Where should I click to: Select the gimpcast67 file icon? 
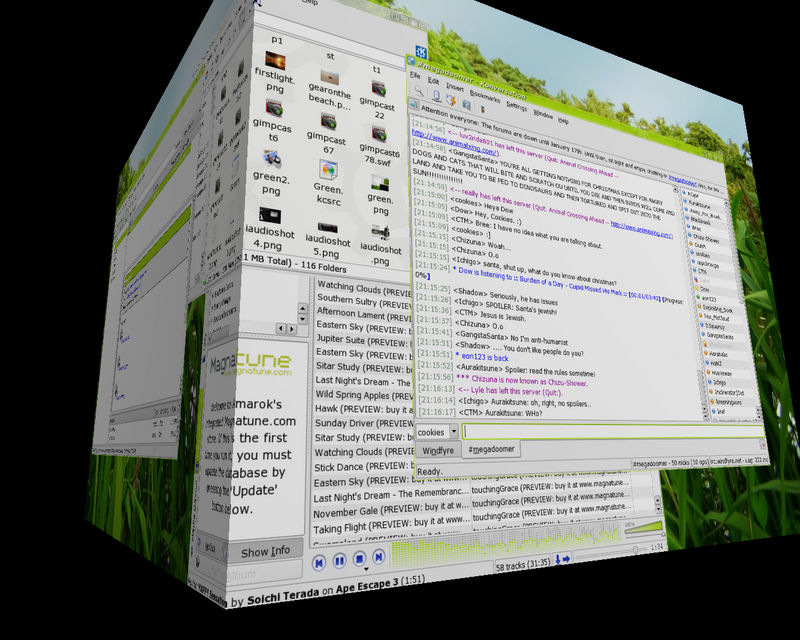click(x=328, y=121)
